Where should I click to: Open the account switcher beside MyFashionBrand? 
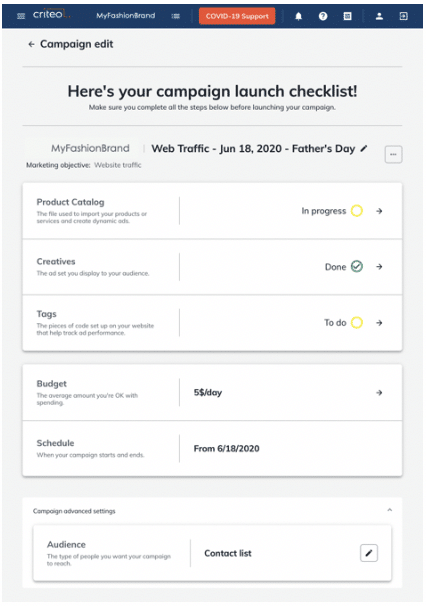[x=176, y=16]
